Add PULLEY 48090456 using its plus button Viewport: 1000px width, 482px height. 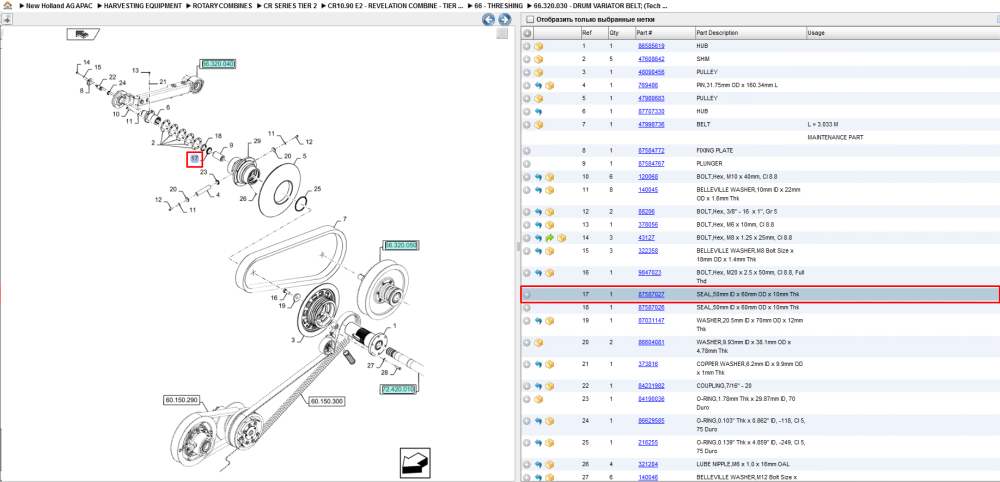coord(527,73)
